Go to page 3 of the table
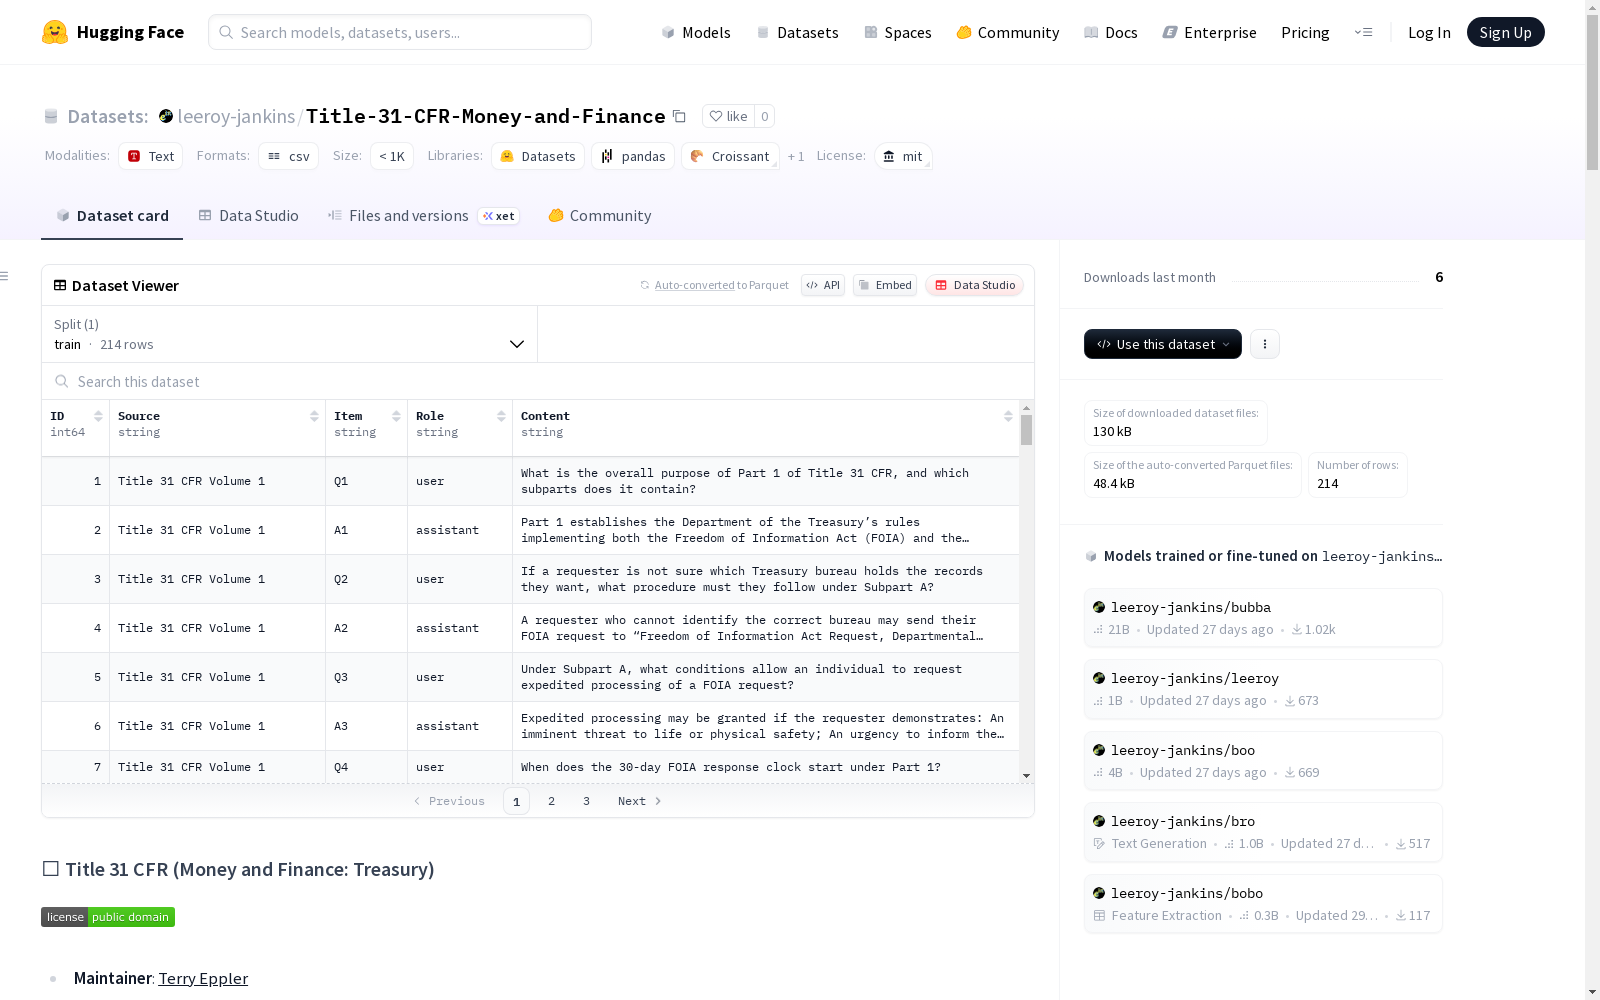 [x=586, y=801]
